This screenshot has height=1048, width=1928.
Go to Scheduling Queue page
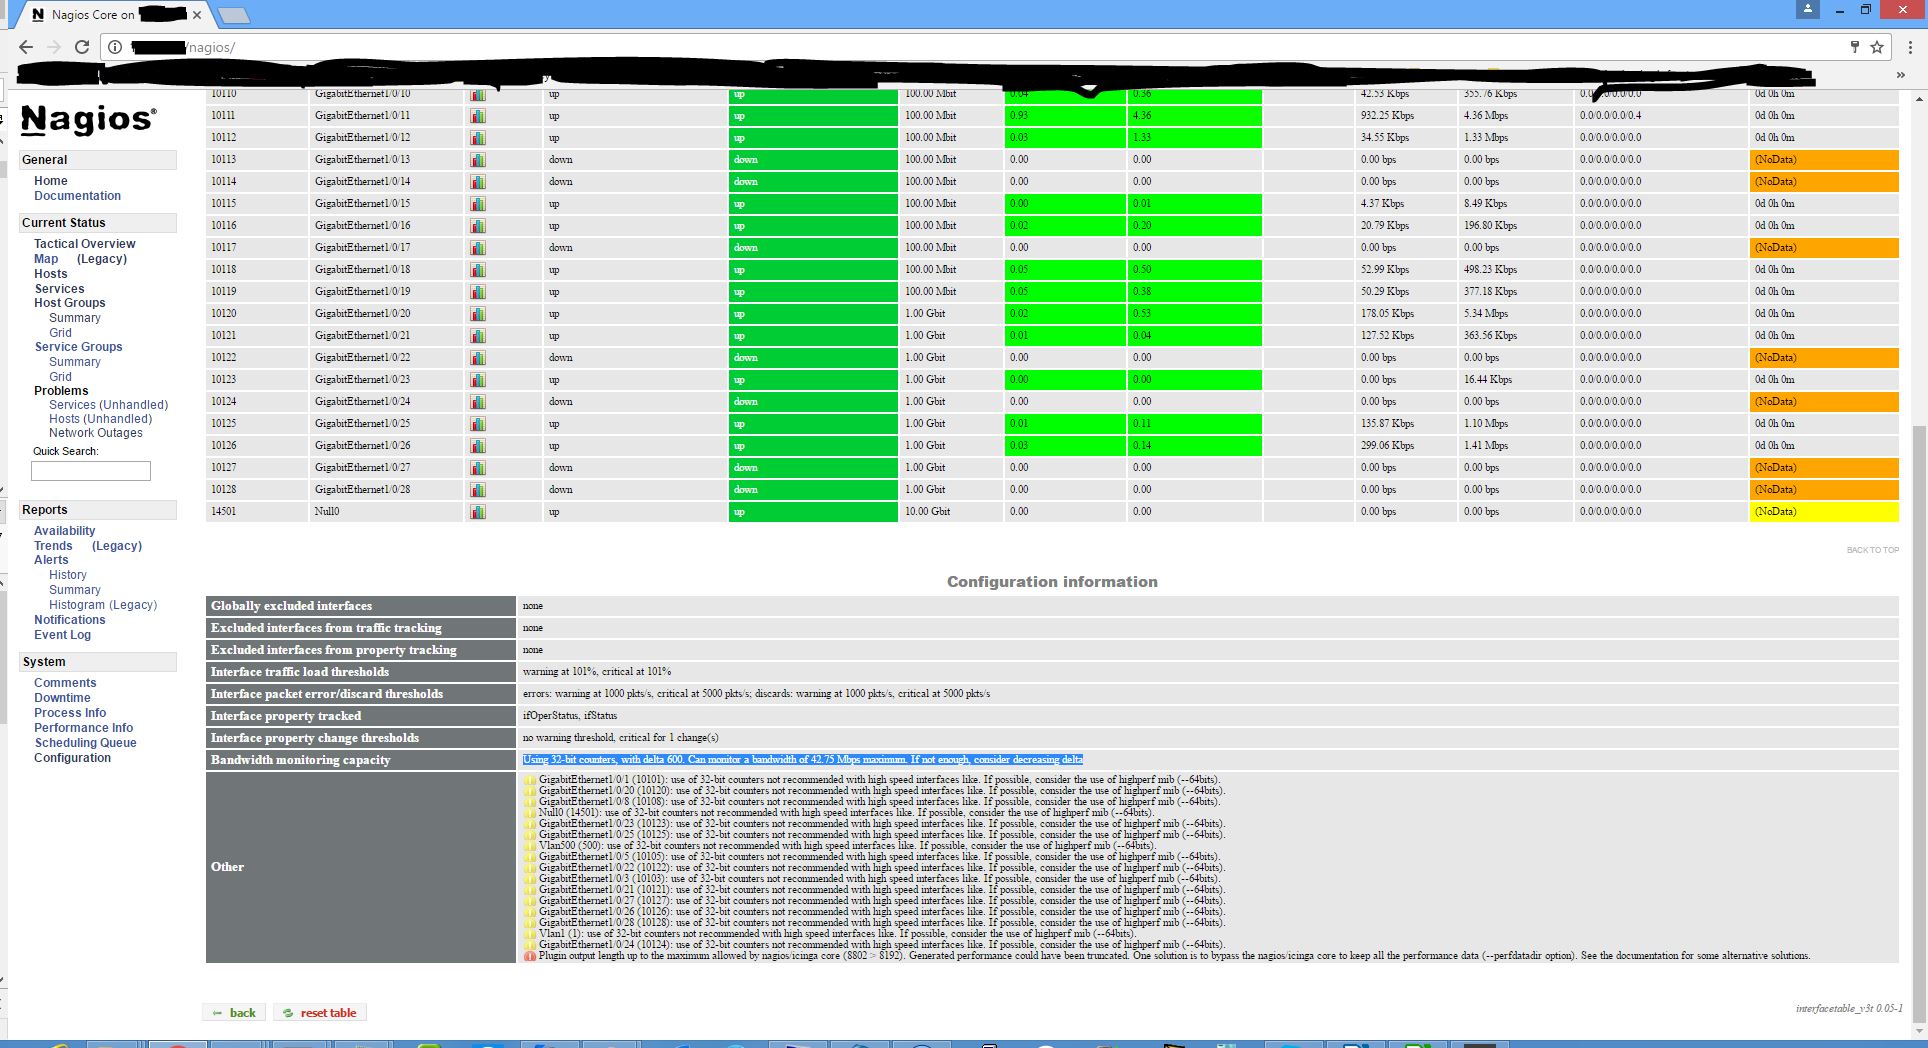coord(85,743)
